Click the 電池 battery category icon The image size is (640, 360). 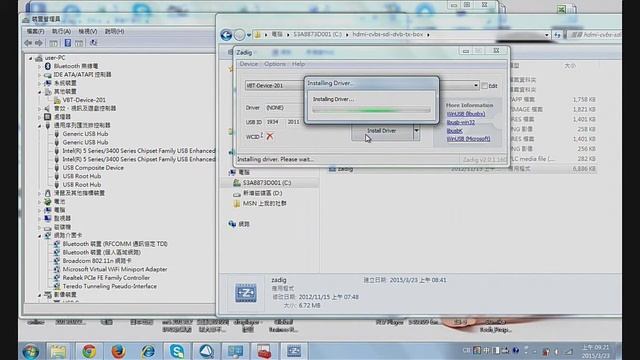(x=48, y=202)
